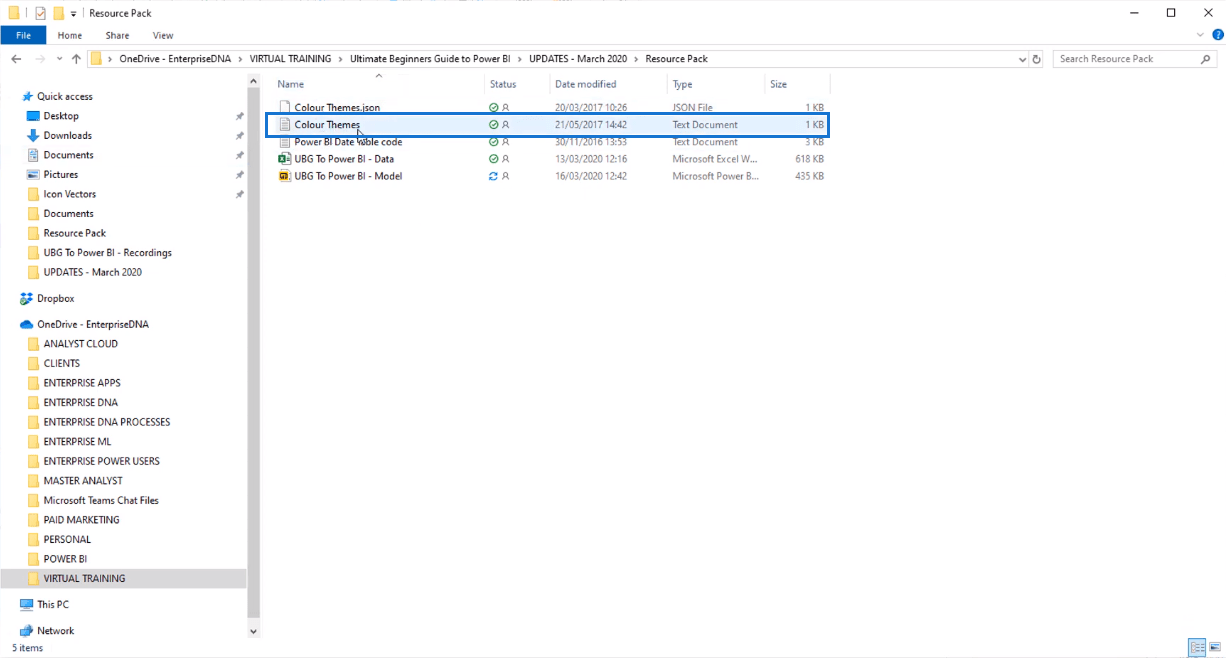Open Icon Vectors folder in sidebar
1226x658 pixels.
(69, 194)
